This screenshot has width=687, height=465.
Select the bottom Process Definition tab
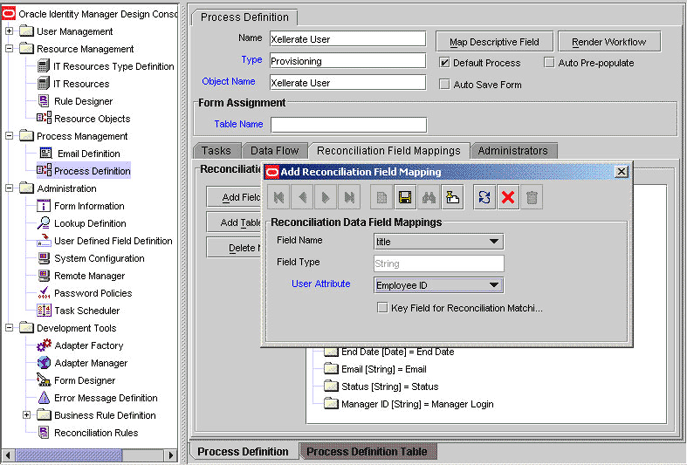click(x=243, y=451)
